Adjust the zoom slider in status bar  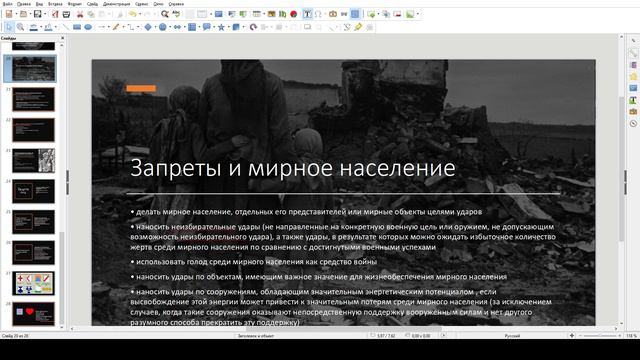[599, 336]
